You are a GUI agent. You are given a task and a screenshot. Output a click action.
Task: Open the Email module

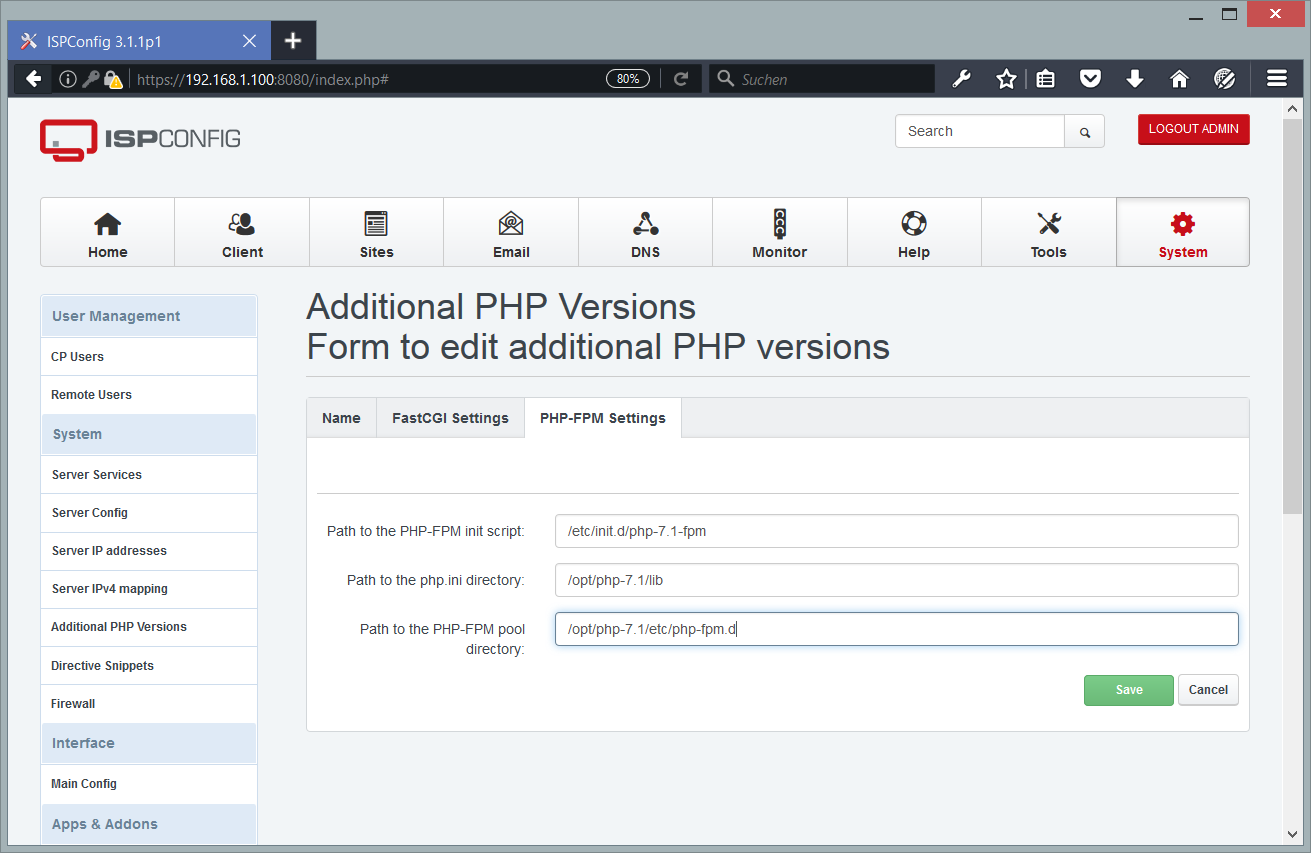coord(511,232)
